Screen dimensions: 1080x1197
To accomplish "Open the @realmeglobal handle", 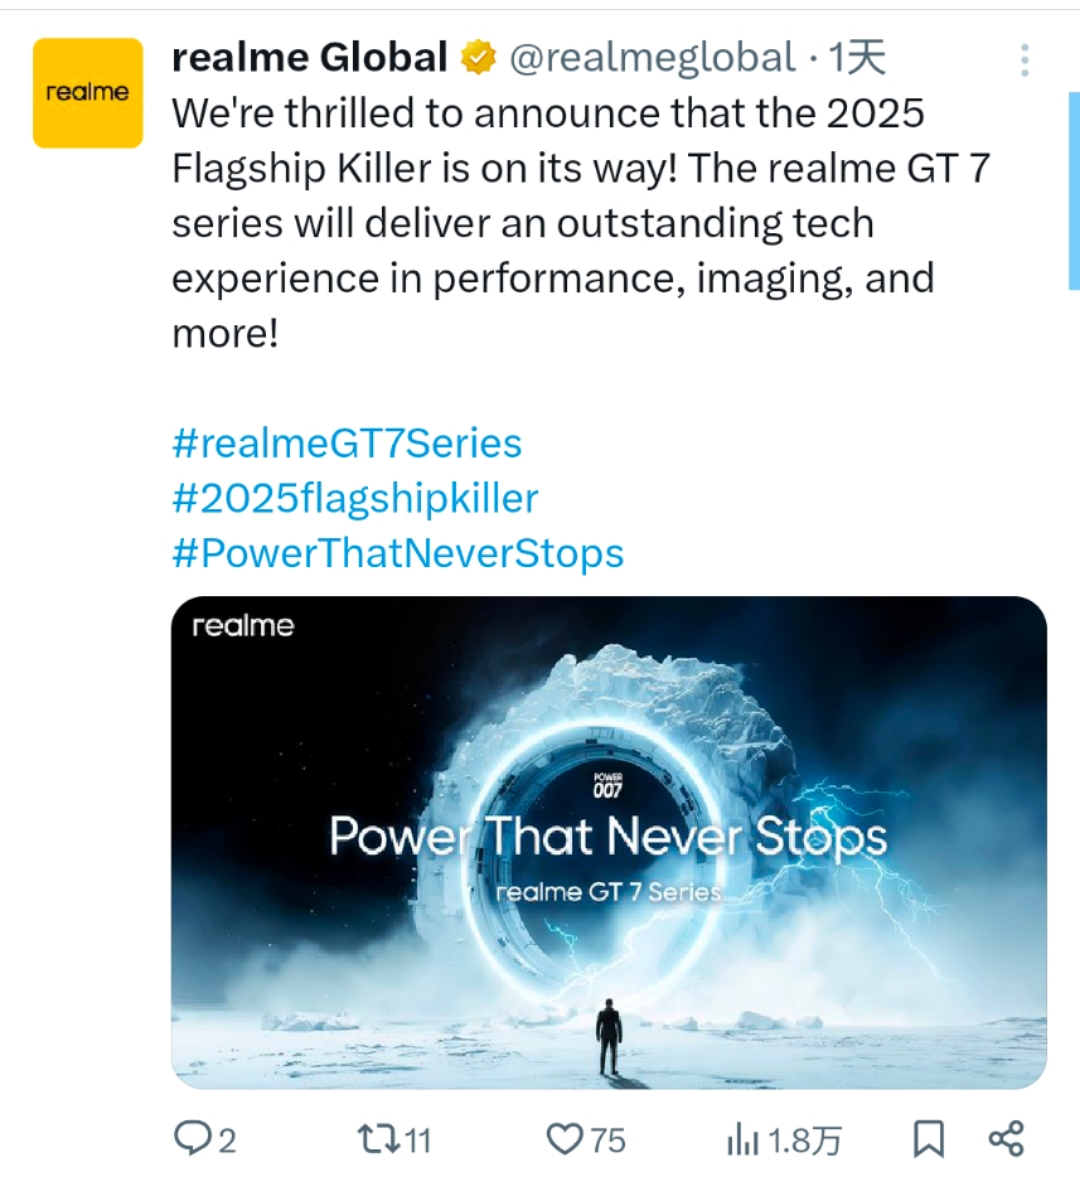I will tap(653, 58).
